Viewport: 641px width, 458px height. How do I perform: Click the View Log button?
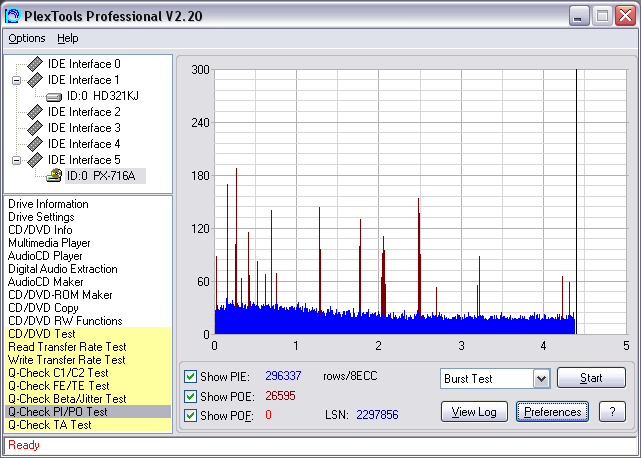(474, 412)
